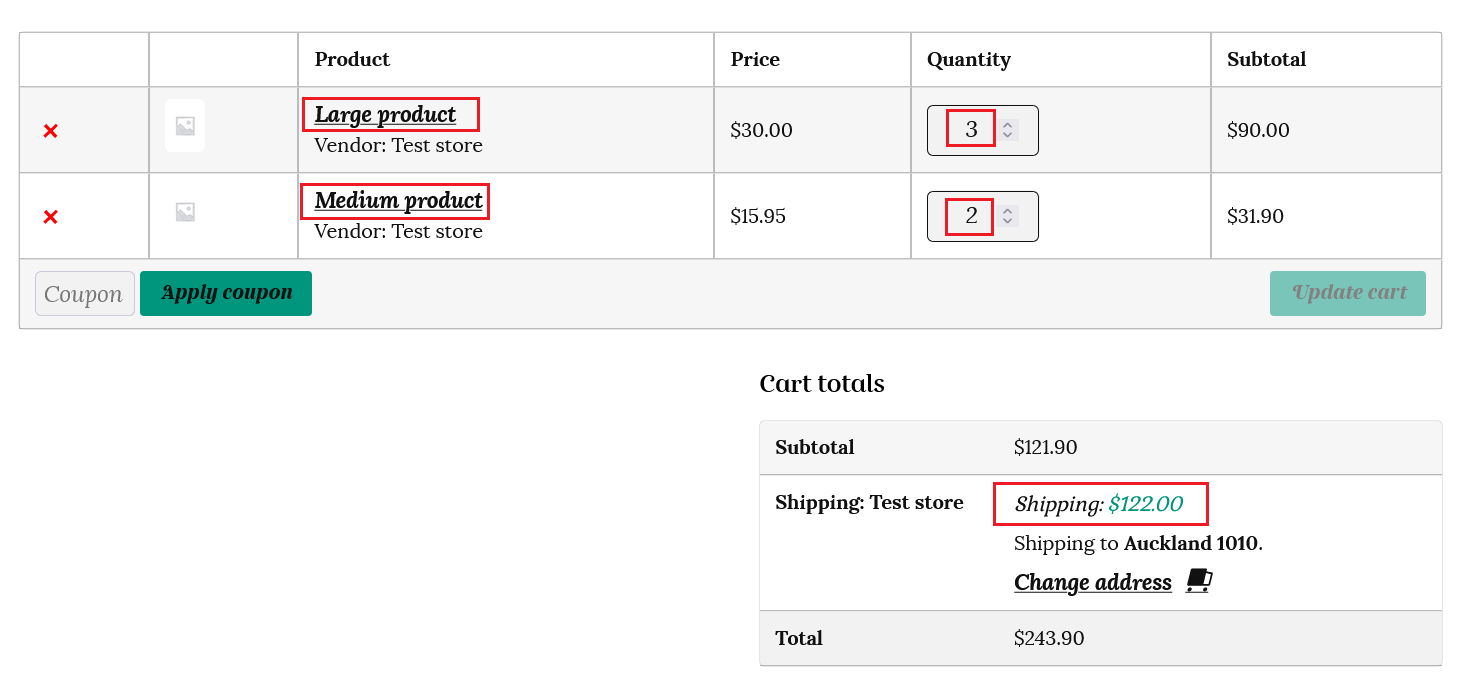Decrease Medium product quantity with down arrow
Image resolution: width=1466 pixels, height=677 pixels.
[1008, 221]
